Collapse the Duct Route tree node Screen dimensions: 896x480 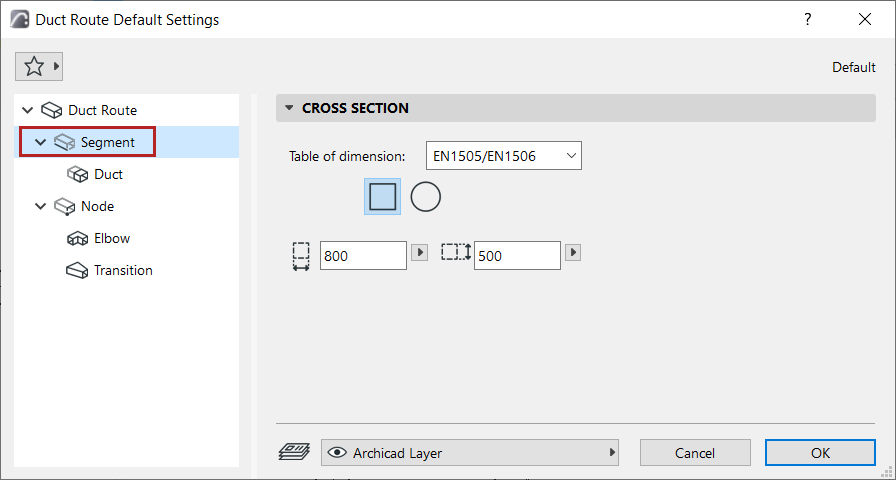pos(27,110)
